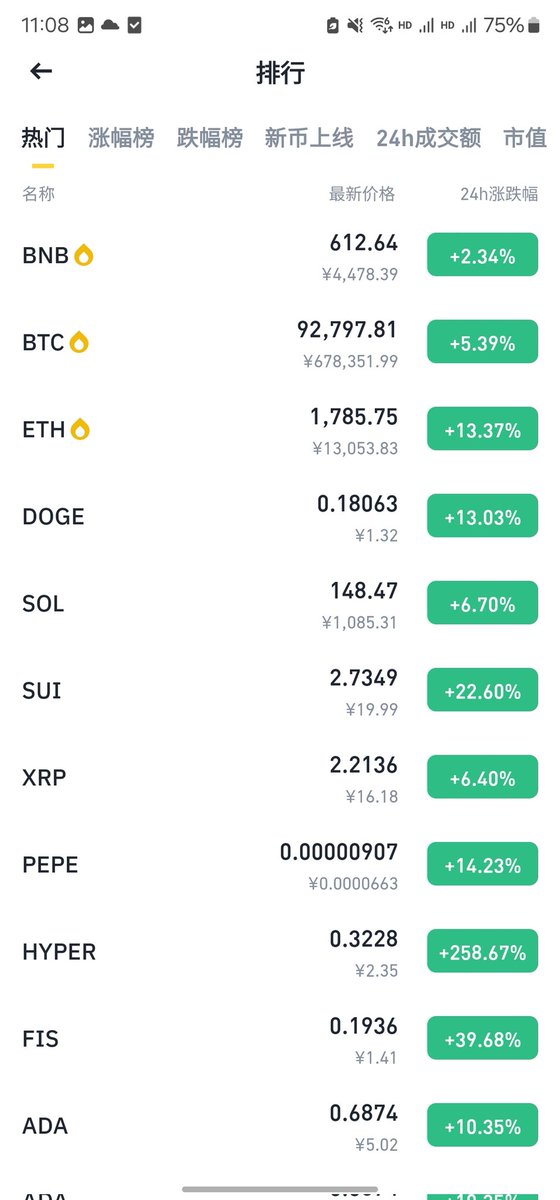560x1200 pixels.
Task: Sort by 24h涨跌幅 column header
Action: (x=499, y=194)
